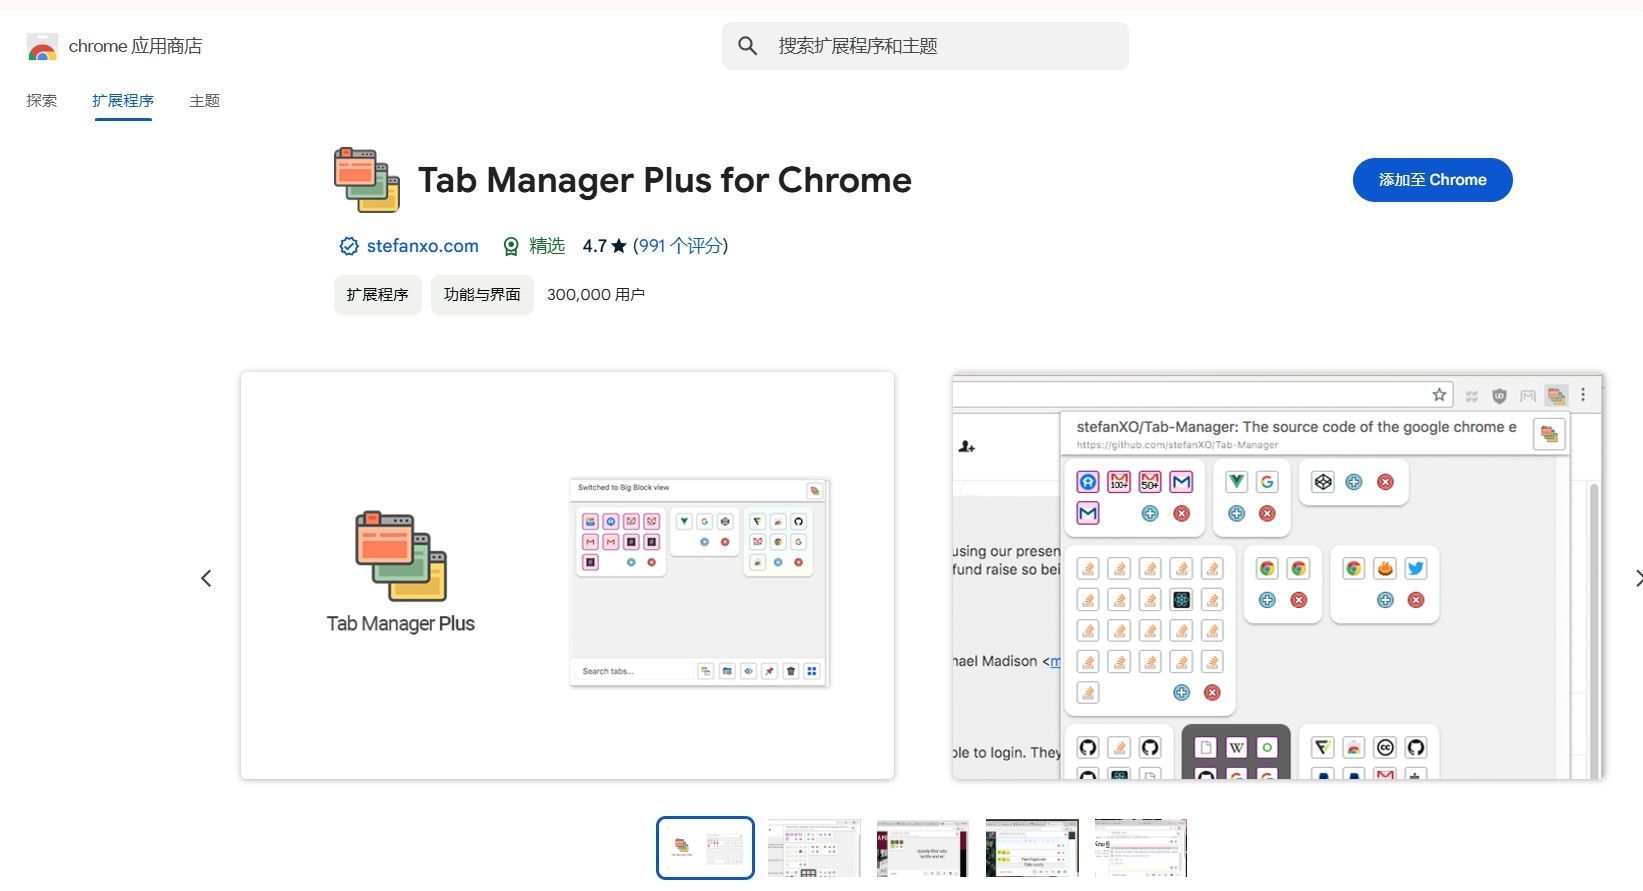
Task: Click the 4.7 star rating
Action: pyautogui.click(x=604, y=246)
